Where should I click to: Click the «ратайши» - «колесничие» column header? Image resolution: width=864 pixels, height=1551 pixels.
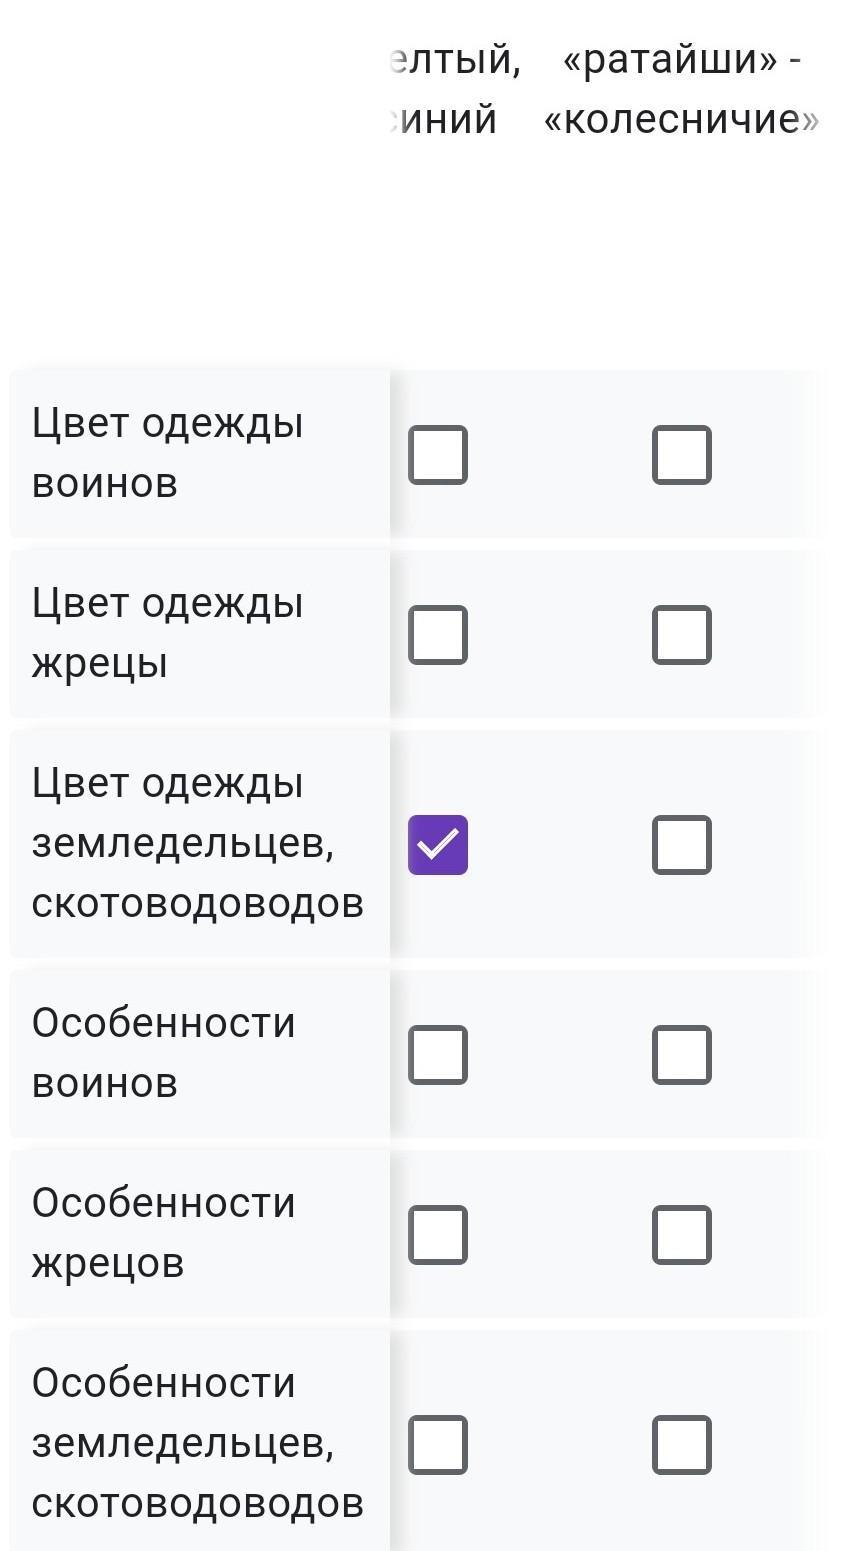(x=682, y=89)
